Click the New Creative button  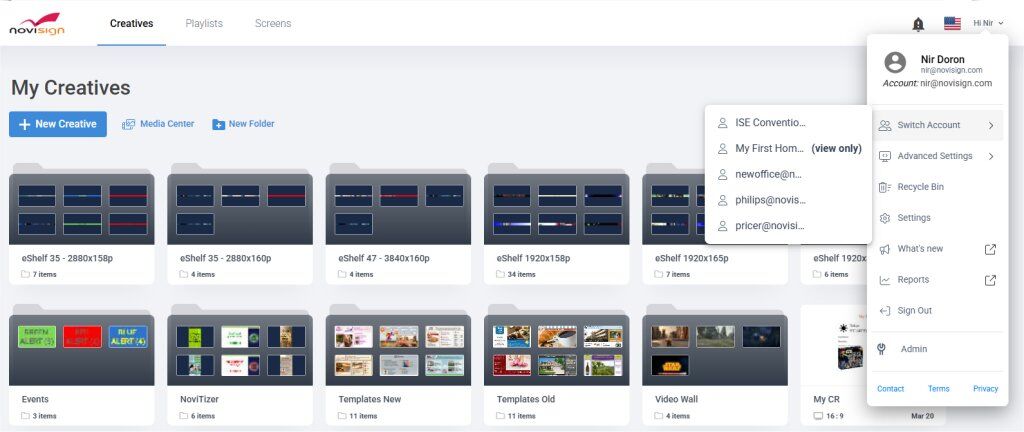(x=57, y=124)
